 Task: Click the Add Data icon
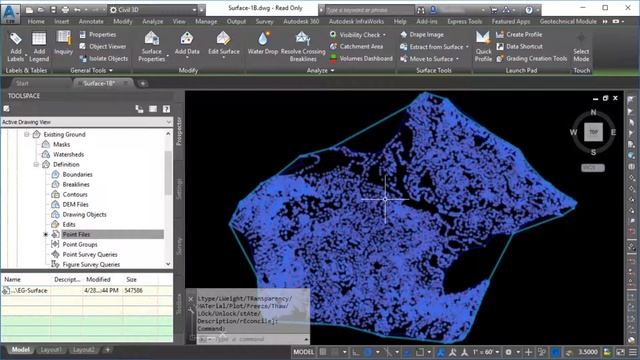(187, 44)
